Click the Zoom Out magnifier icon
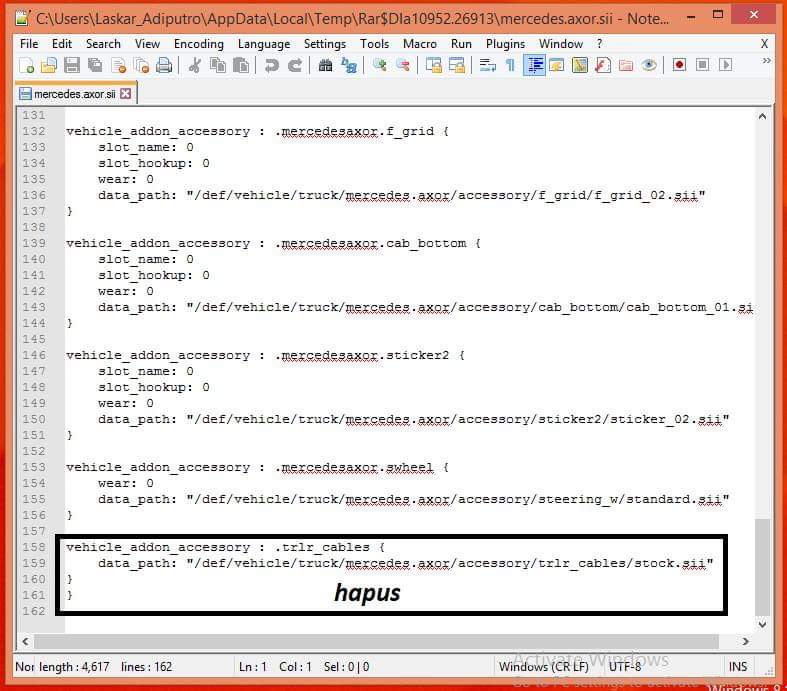Image resolution: width=787 pixels, height=691 pixels. pos(403,65)
